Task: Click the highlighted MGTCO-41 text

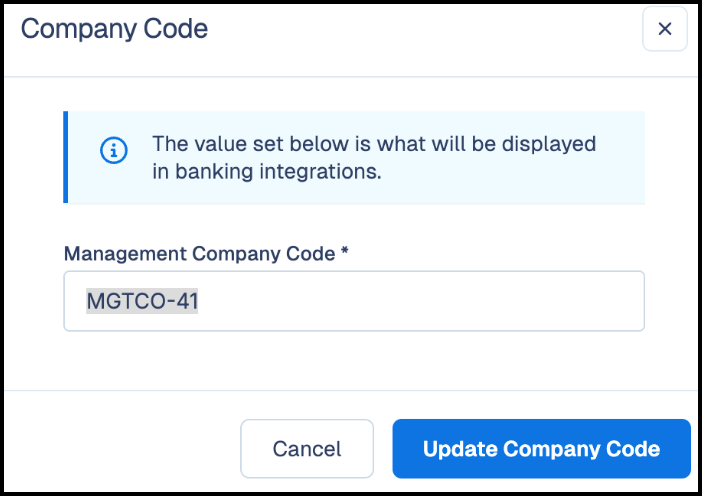Action: pyautogui.click(x=142, y=301)
